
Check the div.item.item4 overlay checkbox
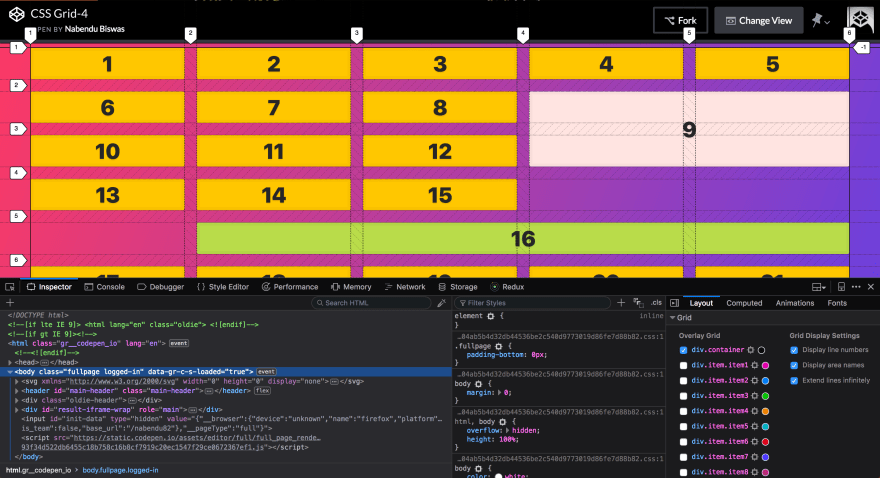683,411
